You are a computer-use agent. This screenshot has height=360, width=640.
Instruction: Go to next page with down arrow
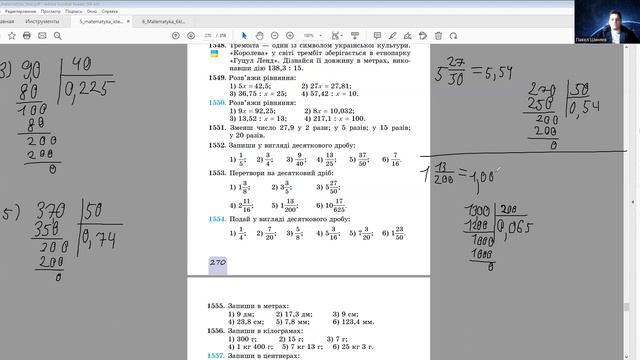point(191,36)
